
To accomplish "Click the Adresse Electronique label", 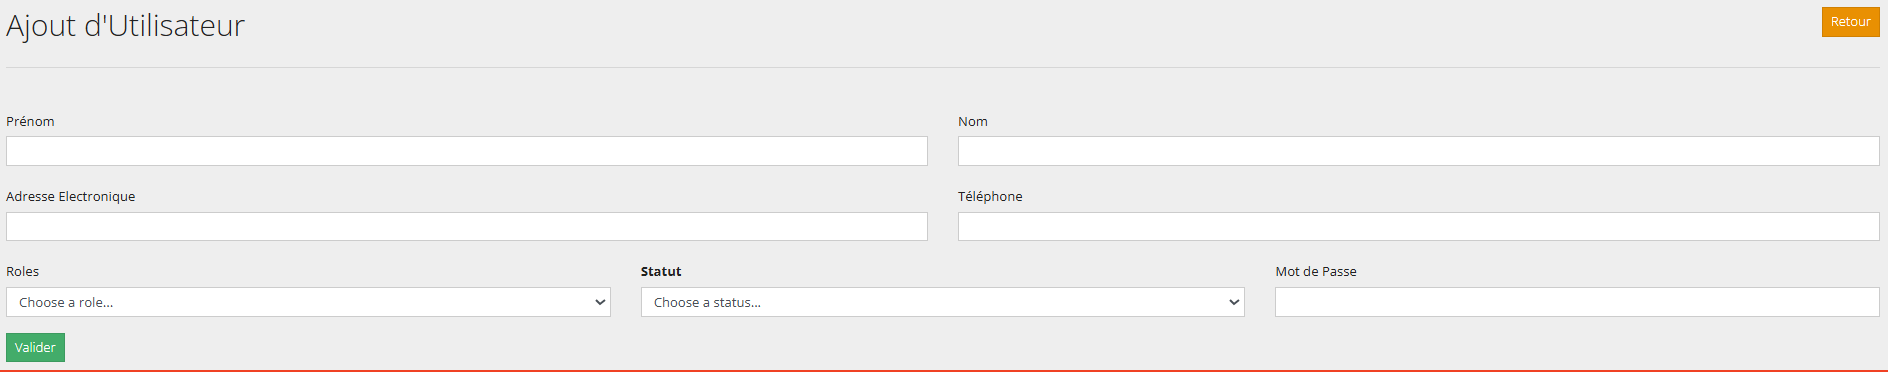I will (70, 196).
